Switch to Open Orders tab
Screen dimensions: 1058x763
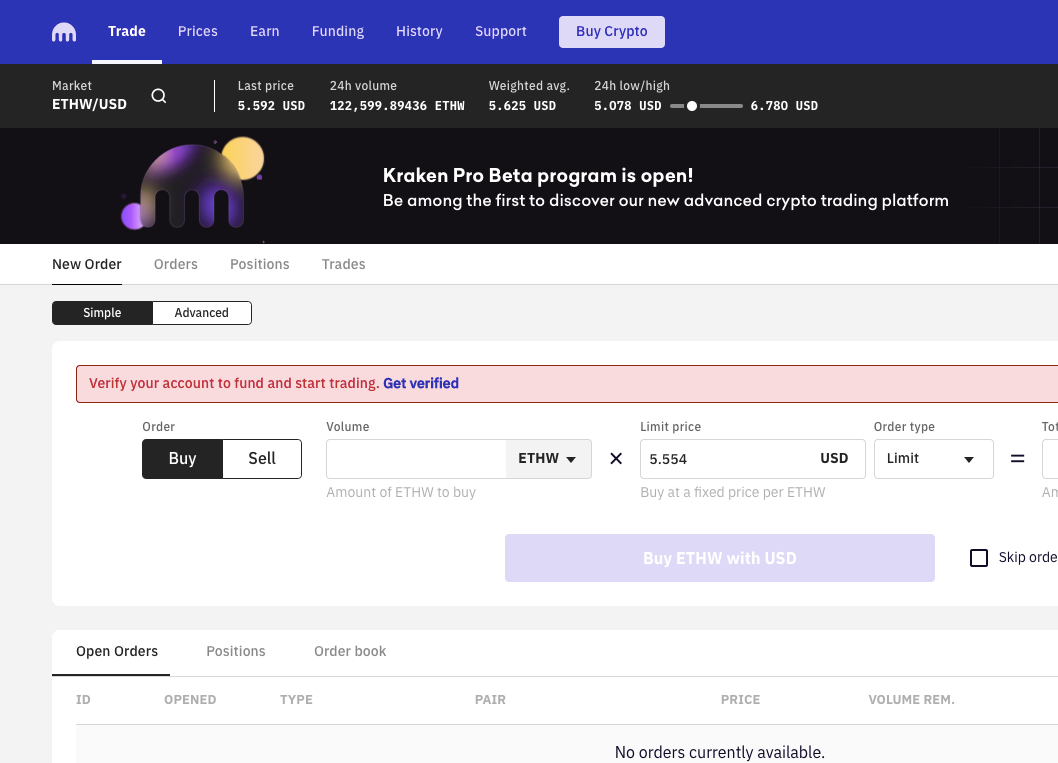tap(117, 652)
